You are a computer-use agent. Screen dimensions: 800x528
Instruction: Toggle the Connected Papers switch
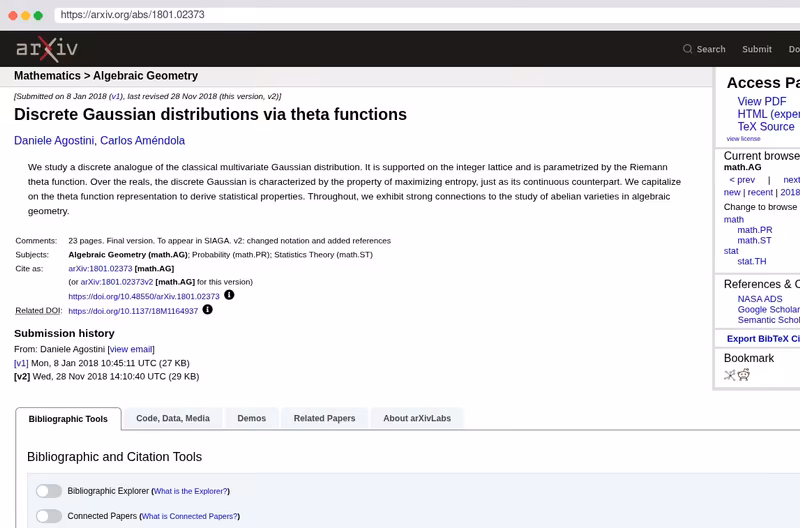(49, 516)
